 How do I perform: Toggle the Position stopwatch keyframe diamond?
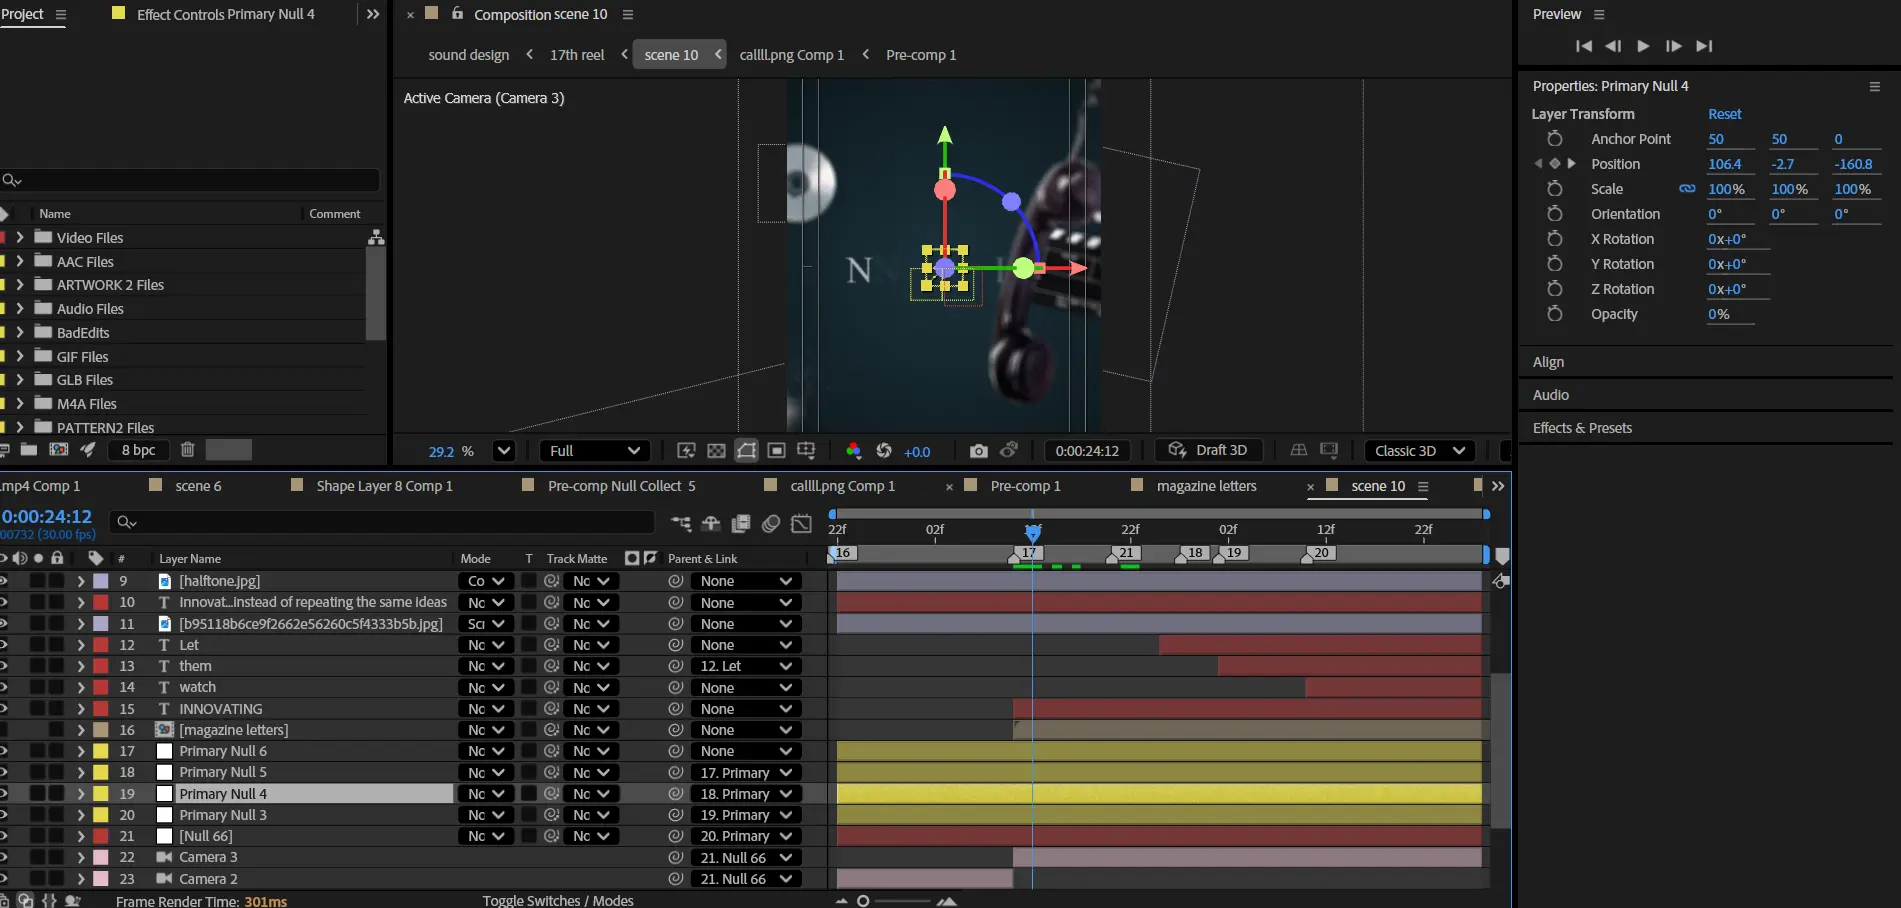click(x=1554, y=164)
